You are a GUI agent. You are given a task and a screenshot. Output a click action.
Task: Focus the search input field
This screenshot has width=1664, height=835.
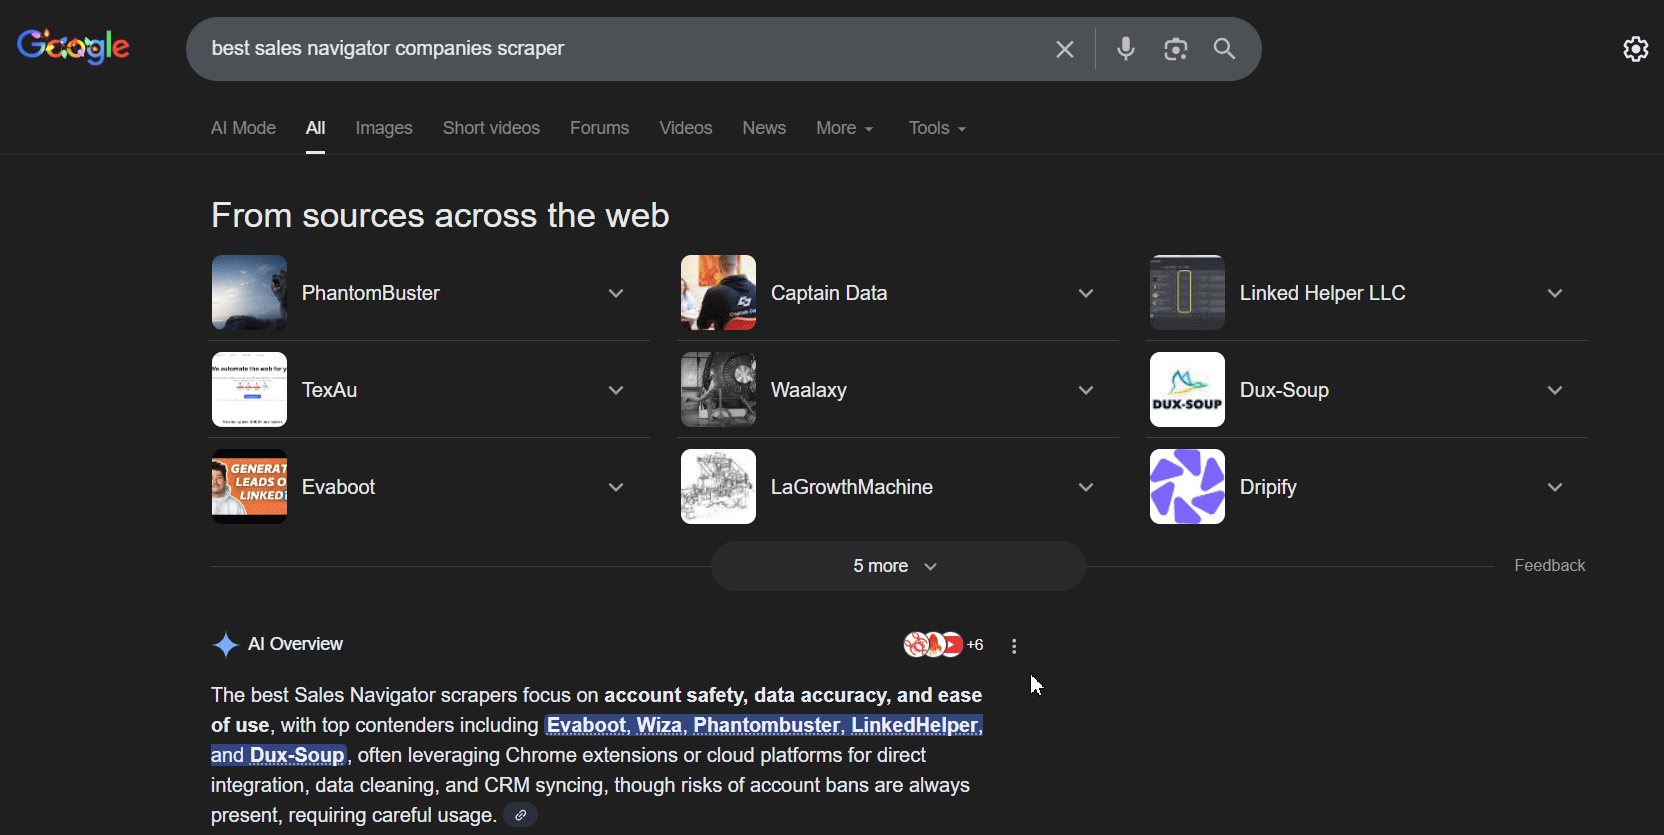pyautogui.click(x=620, y=48)
